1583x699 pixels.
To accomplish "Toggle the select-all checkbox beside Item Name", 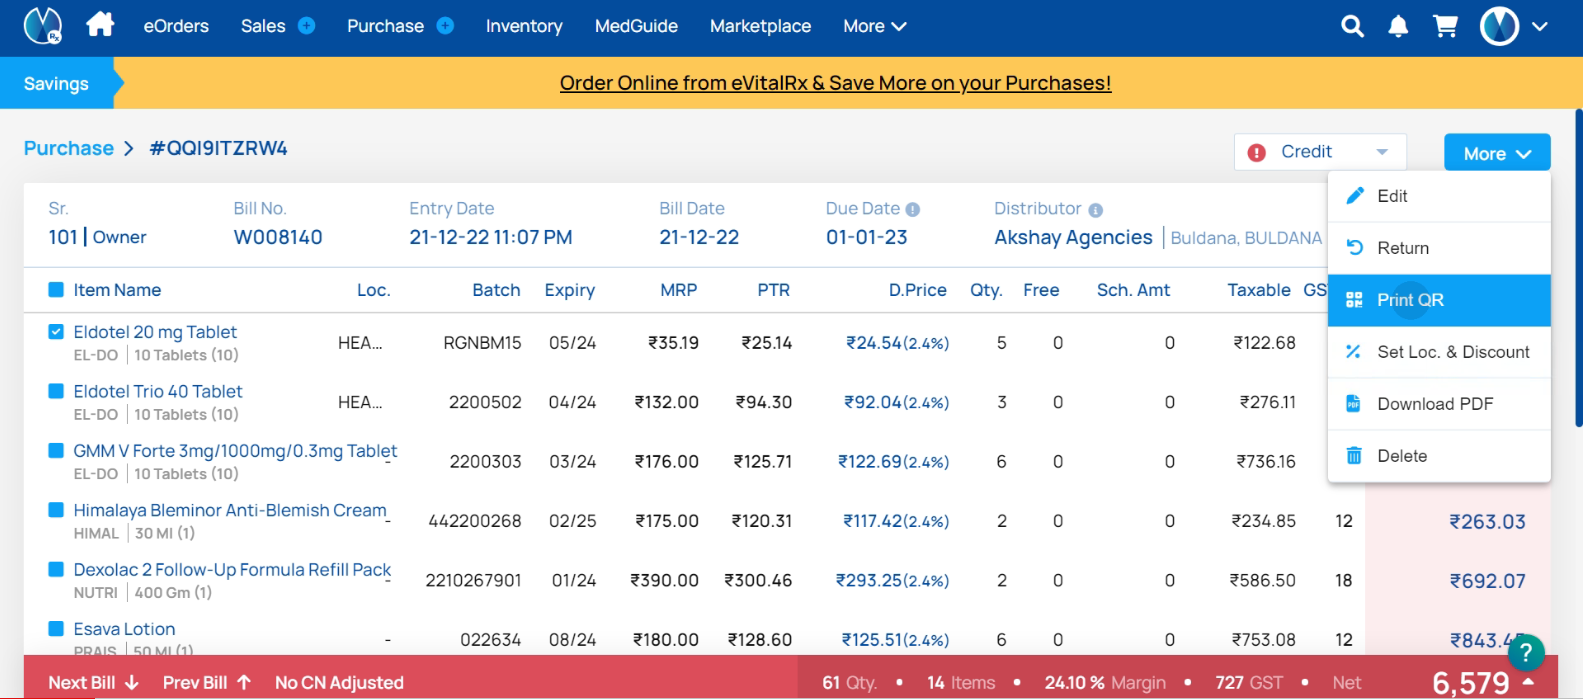I will (x=56, y=290).
